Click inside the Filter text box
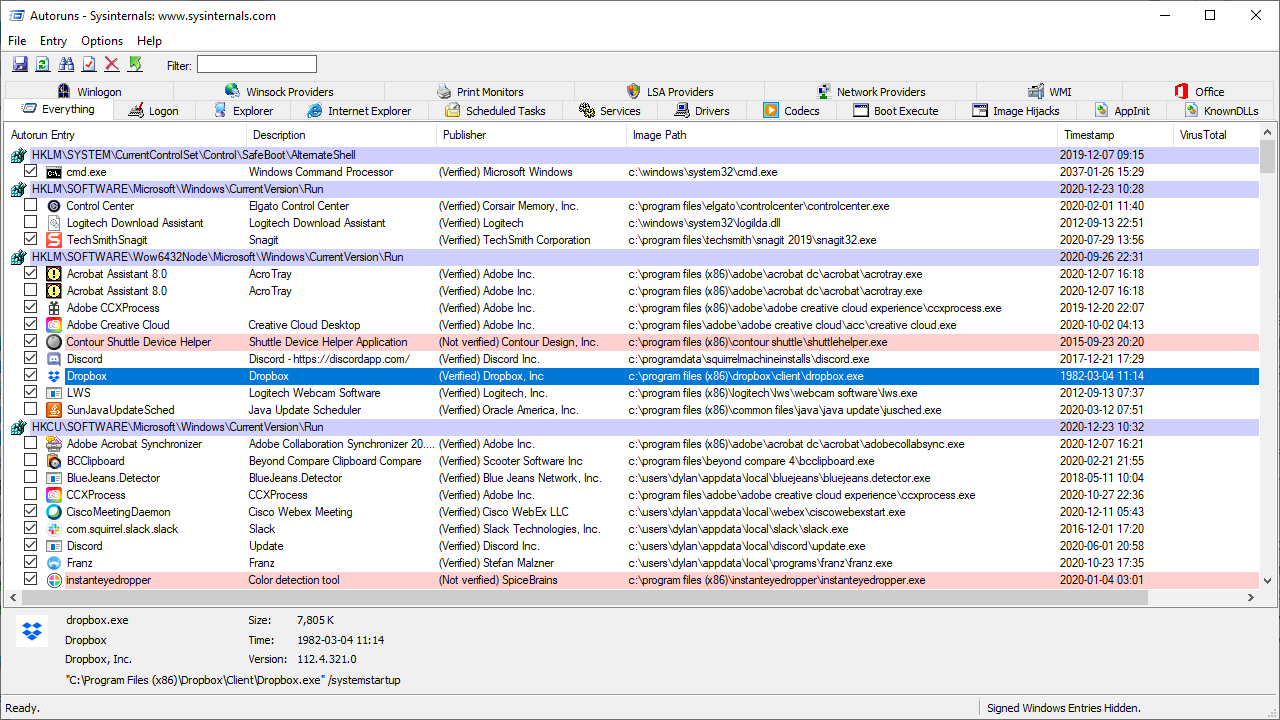This screenshot has width=1280, height=720. [257, 65]
